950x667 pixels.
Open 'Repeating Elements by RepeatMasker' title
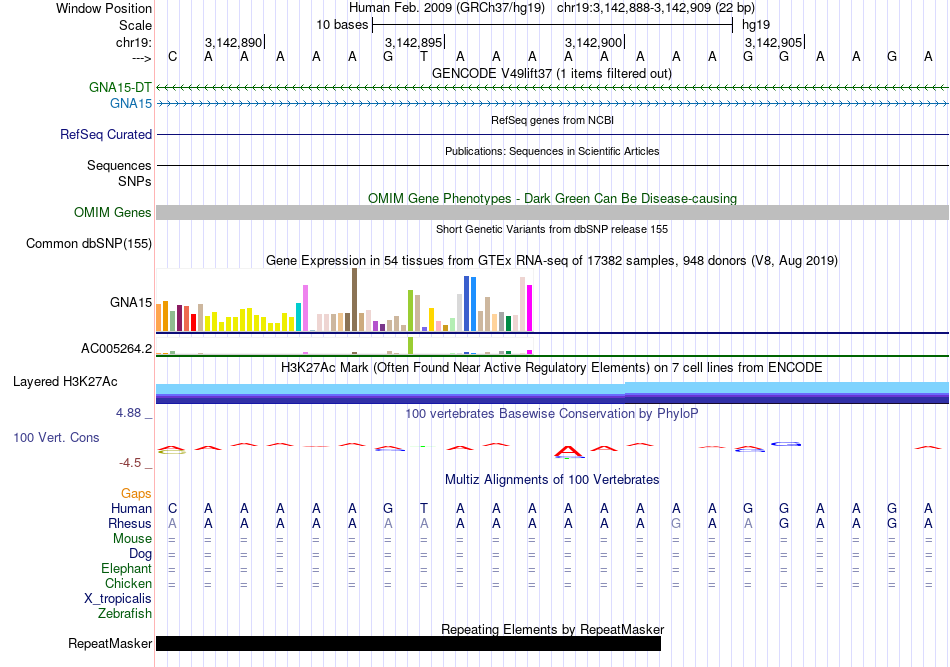[552, 629]
